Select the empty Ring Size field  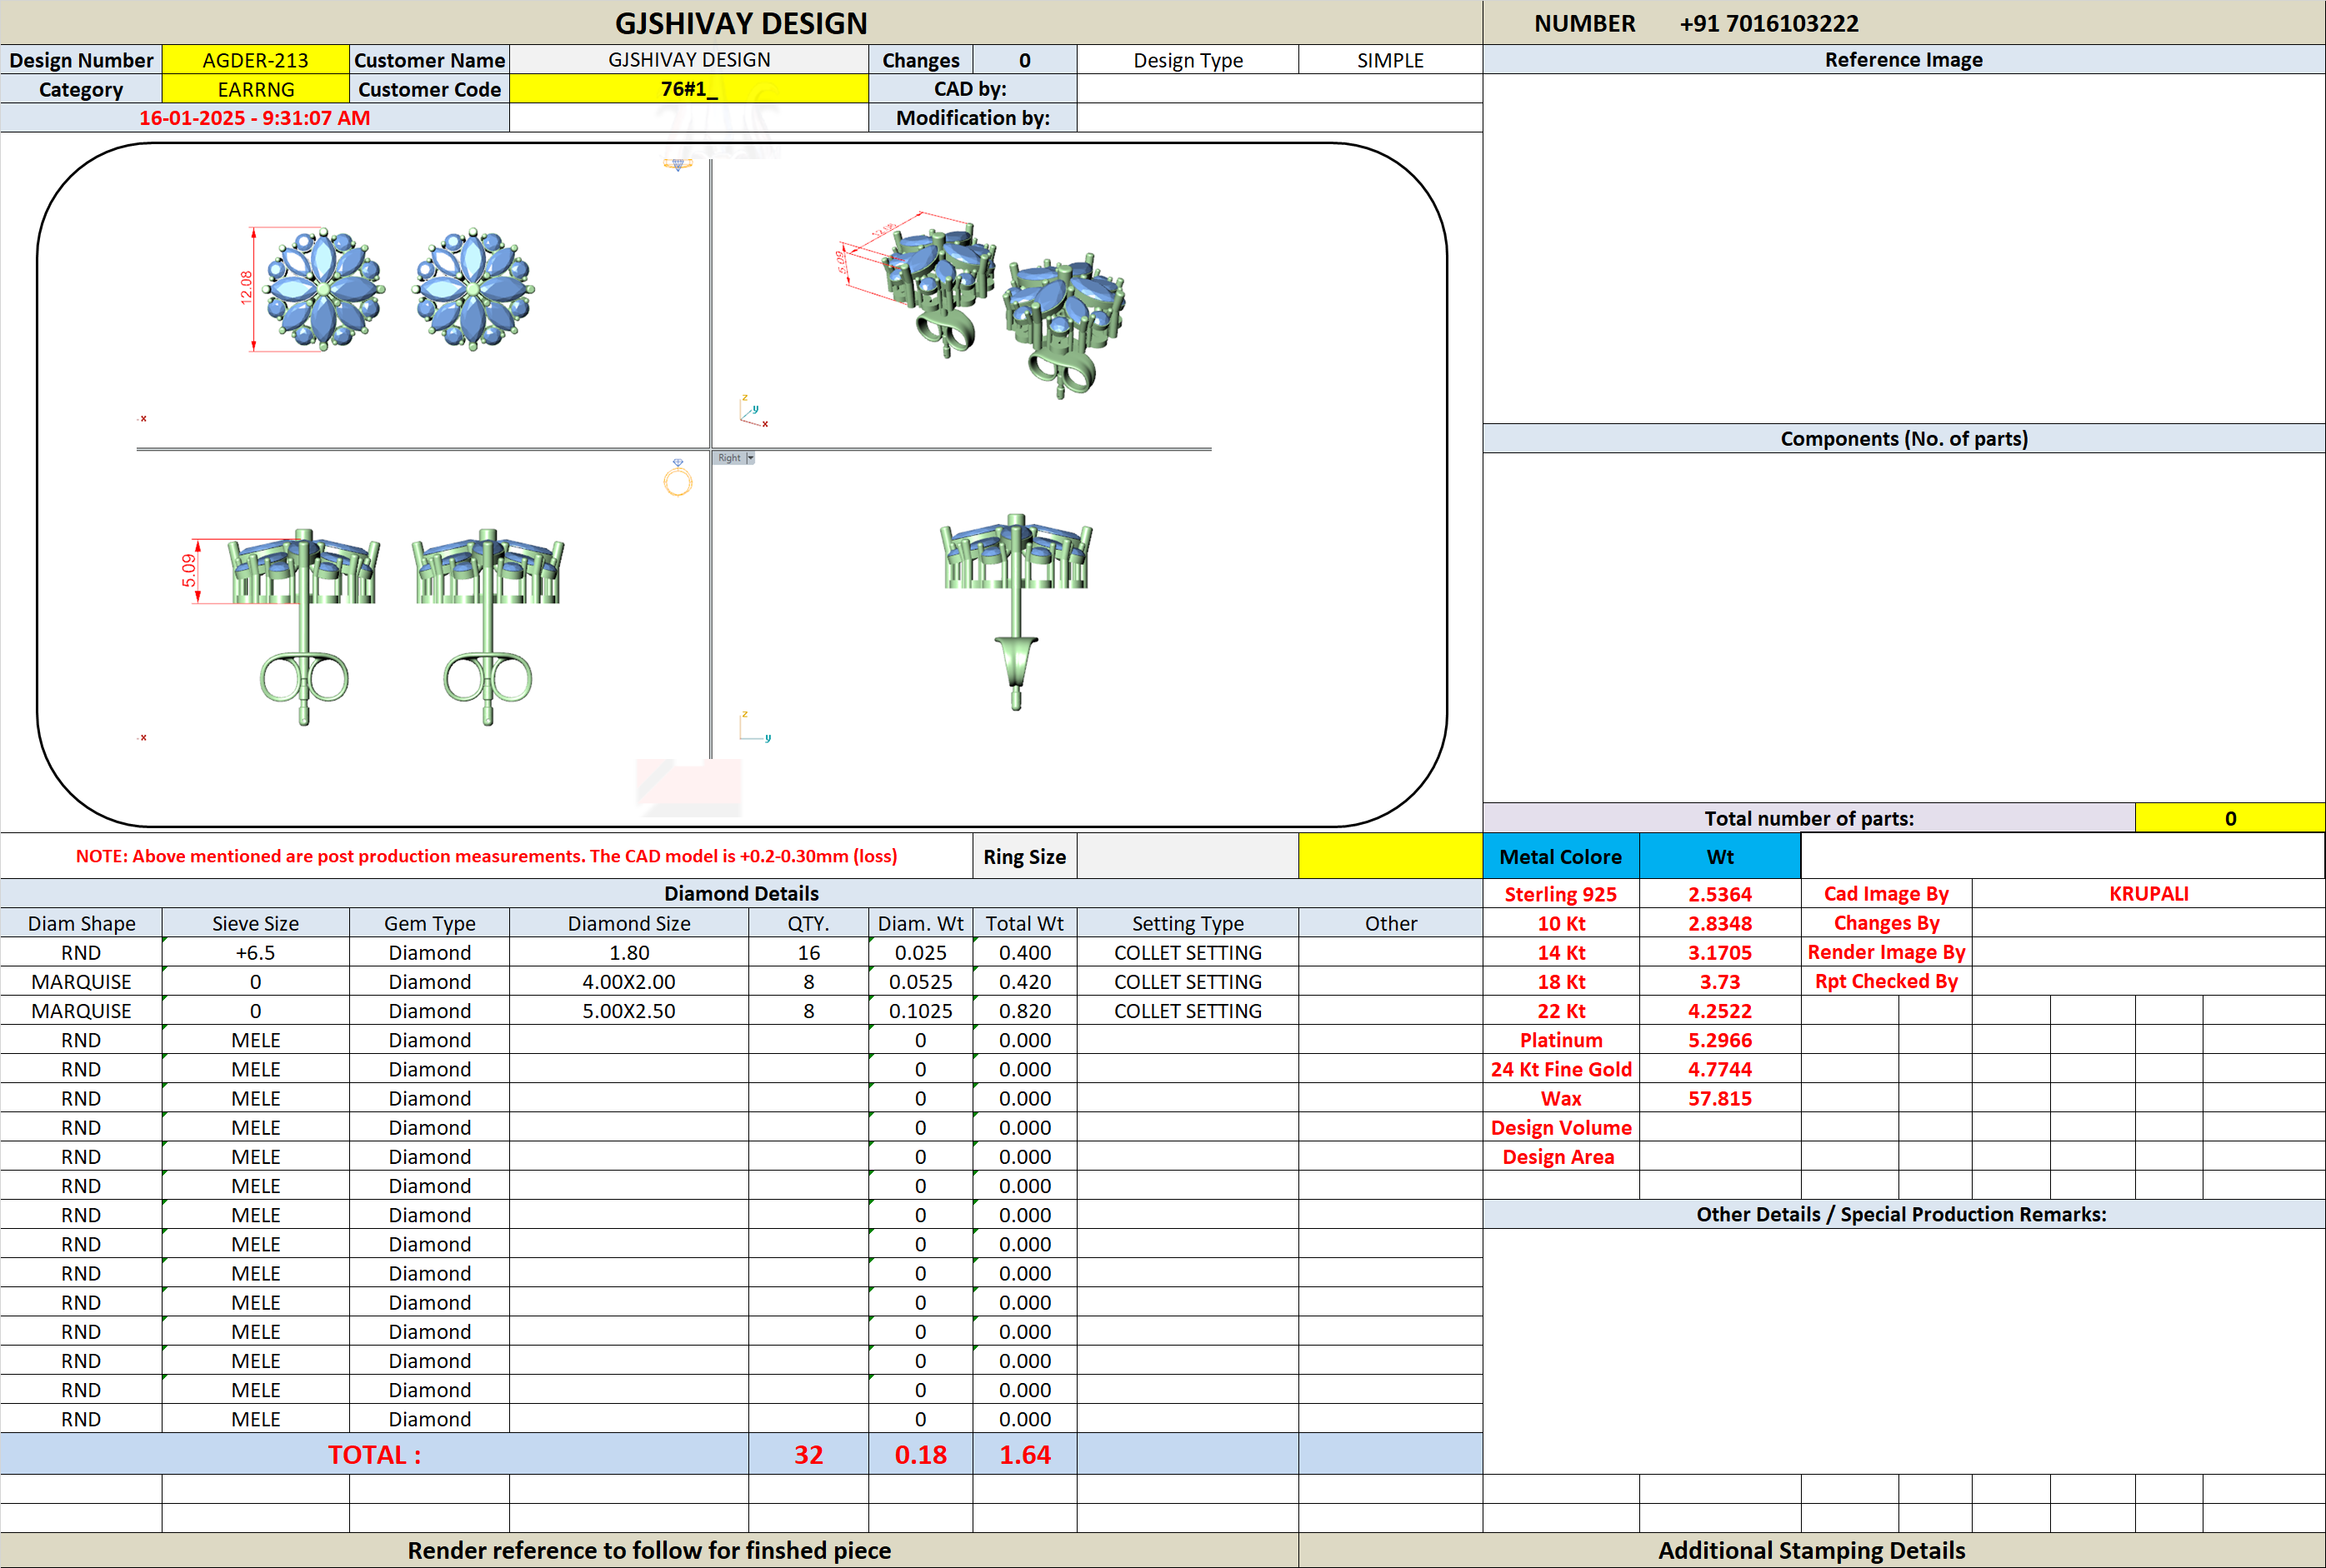click(x=1187, y=856)
